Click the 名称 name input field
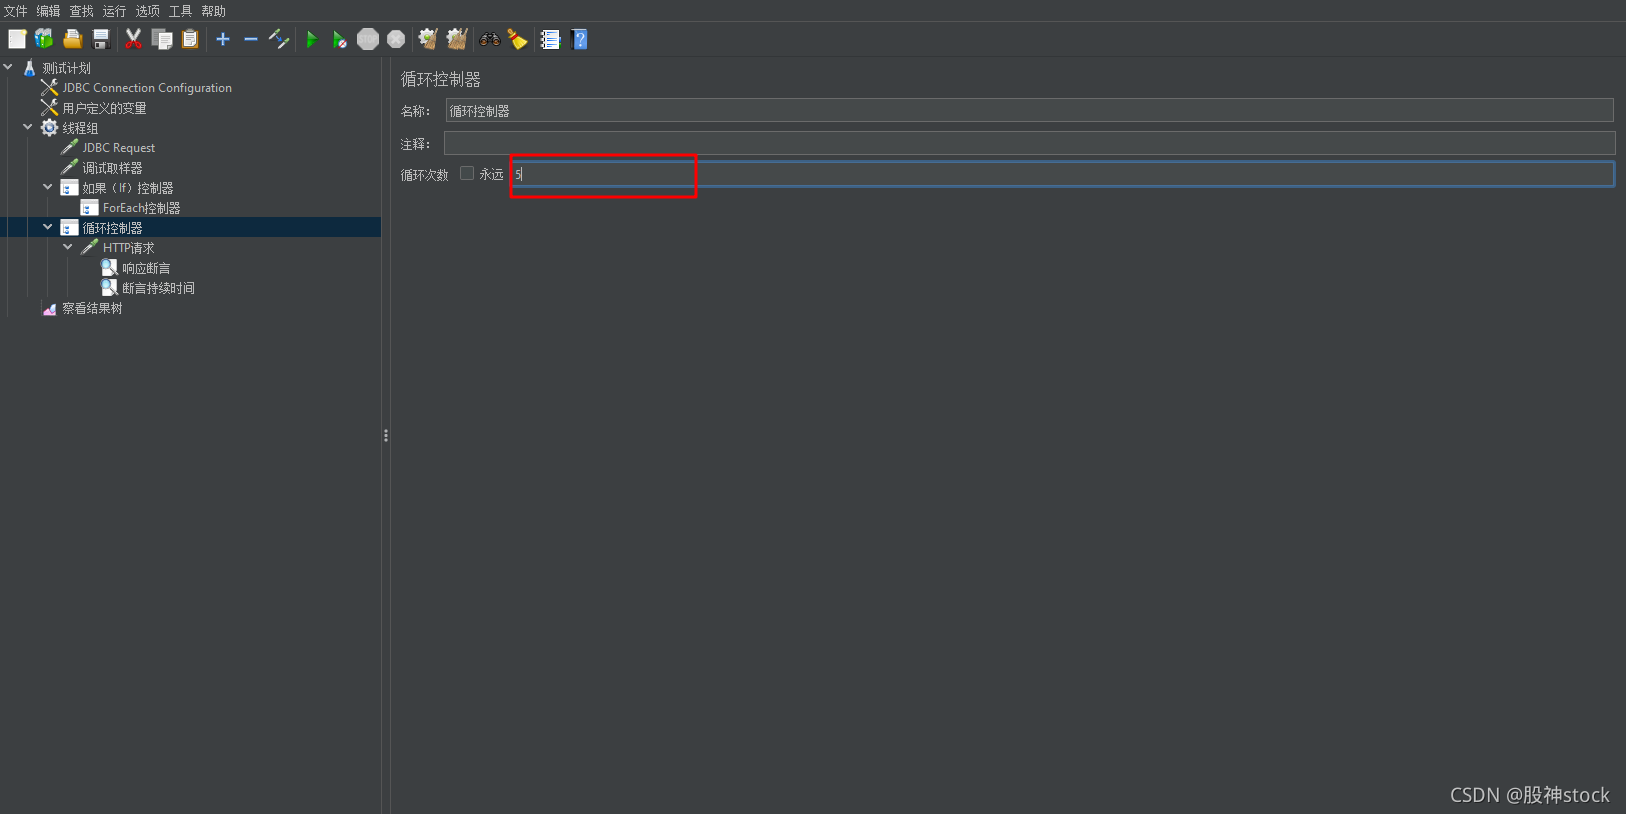 pos(1029,110)
